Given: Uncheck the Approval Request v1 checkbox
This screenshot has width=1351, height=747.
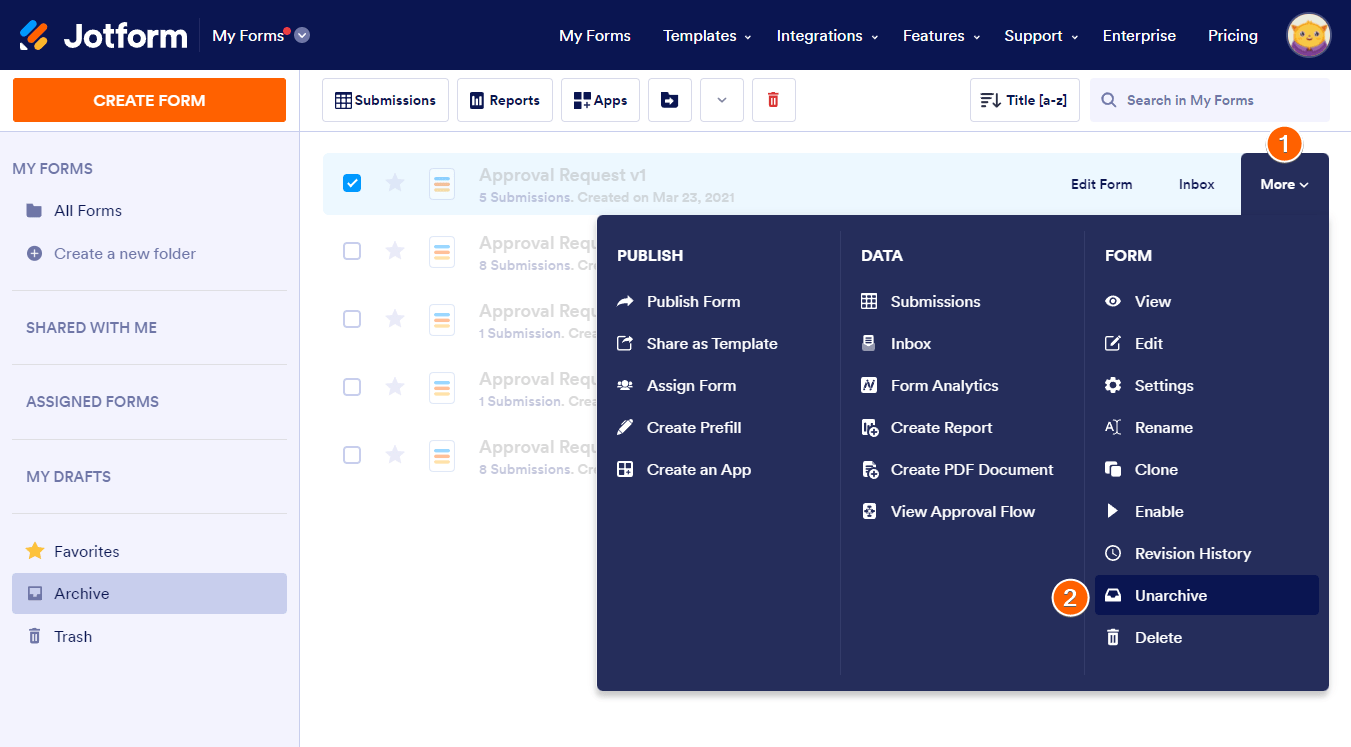Looking at the screenshot, I should coord(352,183).
